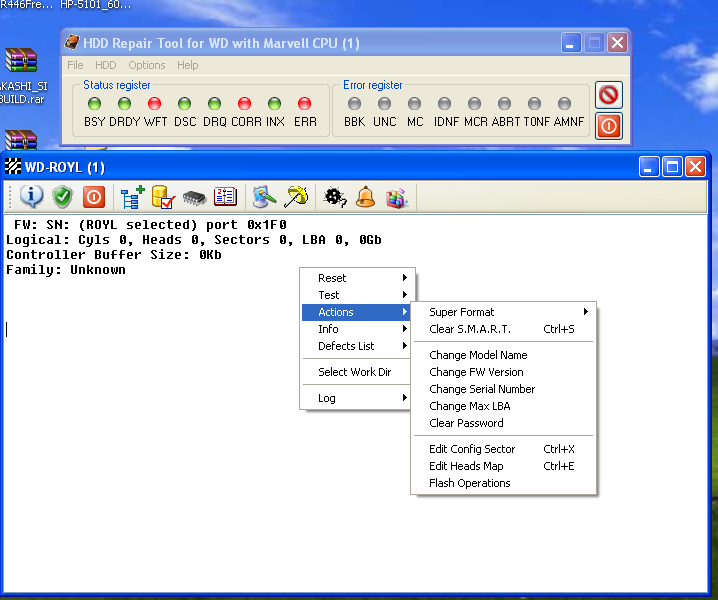Image resolution: width=718 pixels, height=600 pixels.
Task: Select Change Serial Number
Action: point(503,389)
